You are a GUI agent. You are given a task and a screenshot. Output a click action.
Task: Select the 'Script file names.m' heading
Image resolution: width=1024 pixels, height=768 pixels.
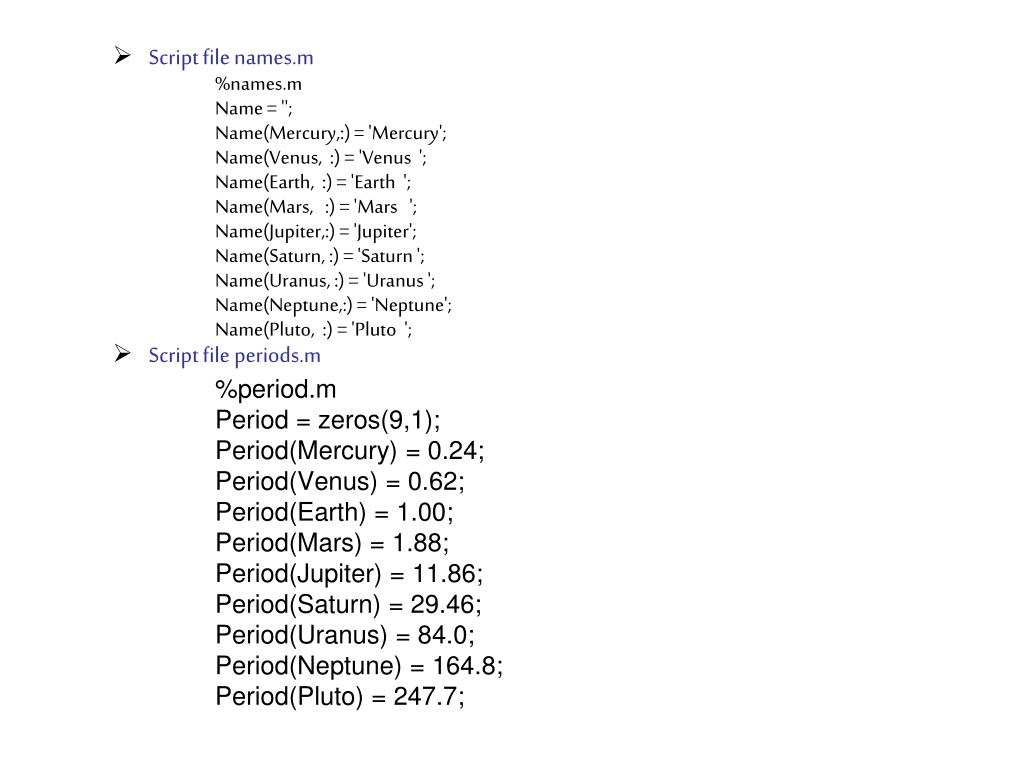point(231,57)
